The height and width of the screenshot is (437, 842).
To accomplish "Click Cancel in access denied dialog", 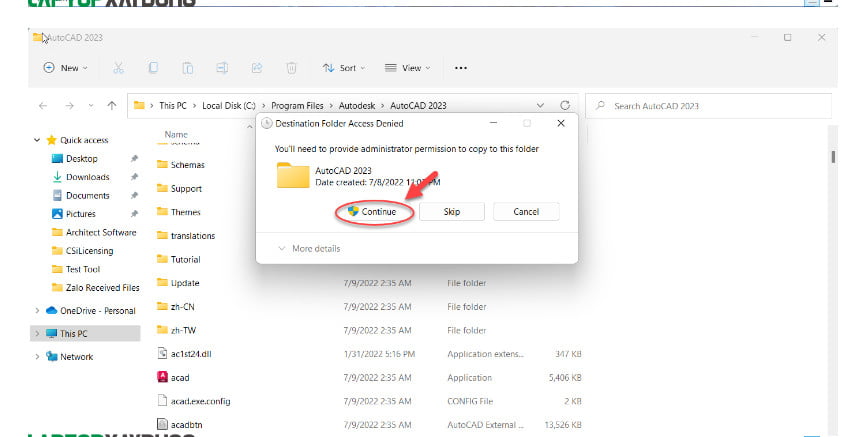I will coord(526,212).
